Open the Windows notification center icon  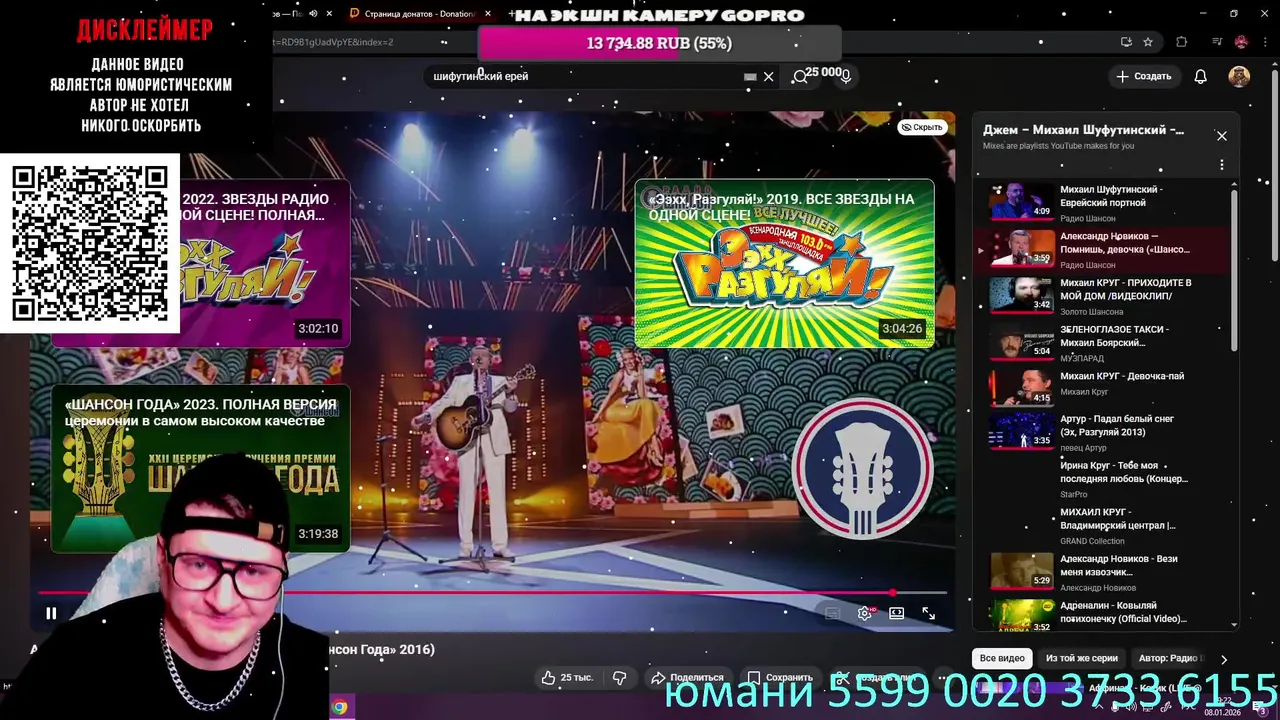click(x=1262, y=708)
